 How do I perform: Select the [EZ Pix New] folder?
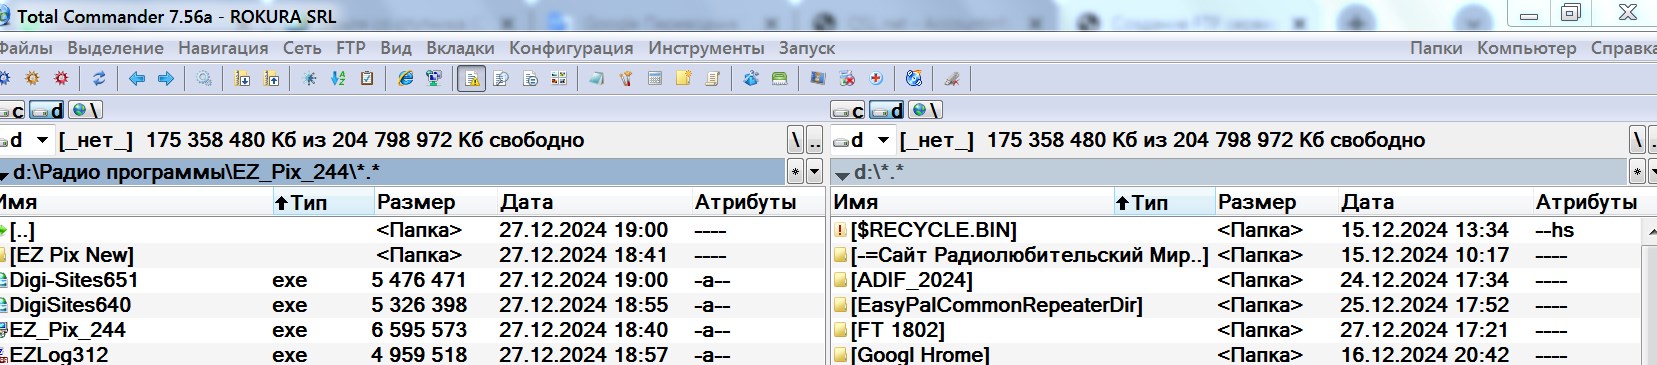tap(71, 255)
